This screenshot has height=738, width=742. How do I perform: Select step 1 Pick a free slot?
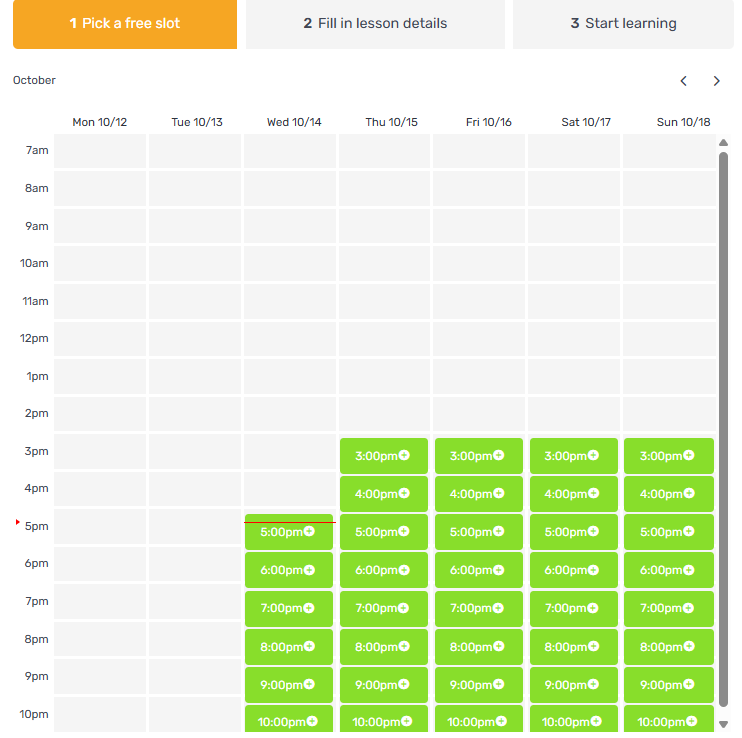click(125, 24)
